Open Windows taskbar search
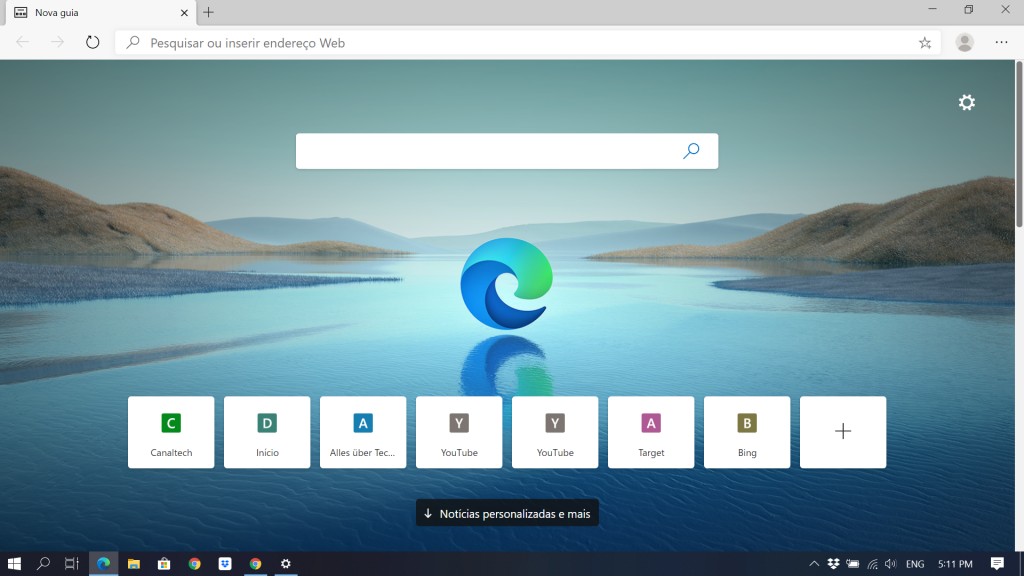The image size is (1024, 576). click(43, 564)
